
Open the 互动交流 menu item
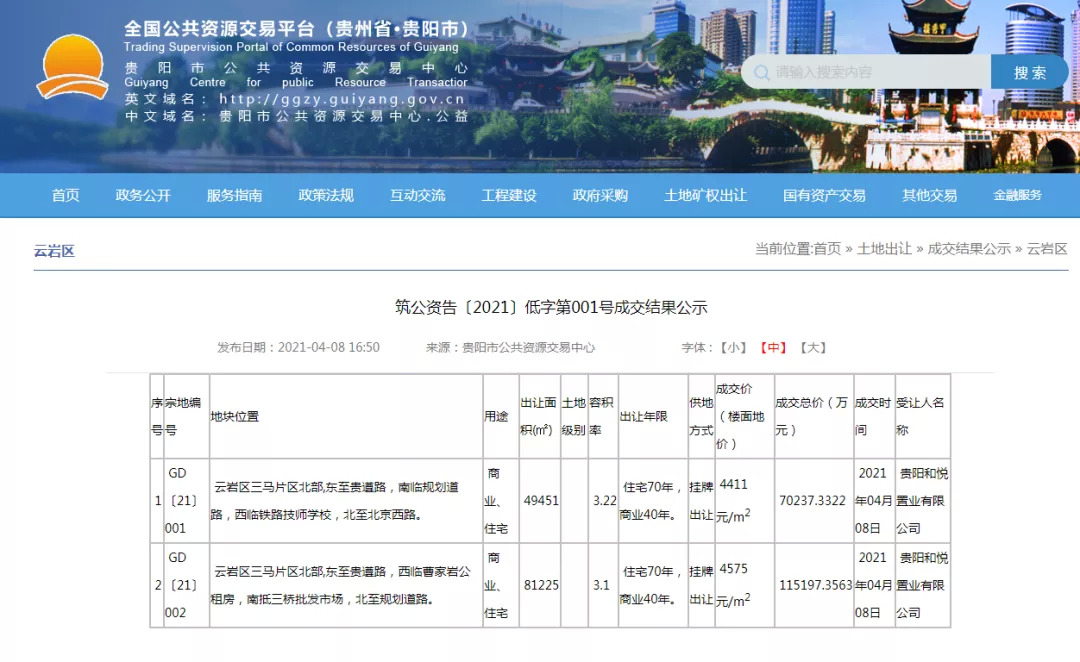click(417, 195)
